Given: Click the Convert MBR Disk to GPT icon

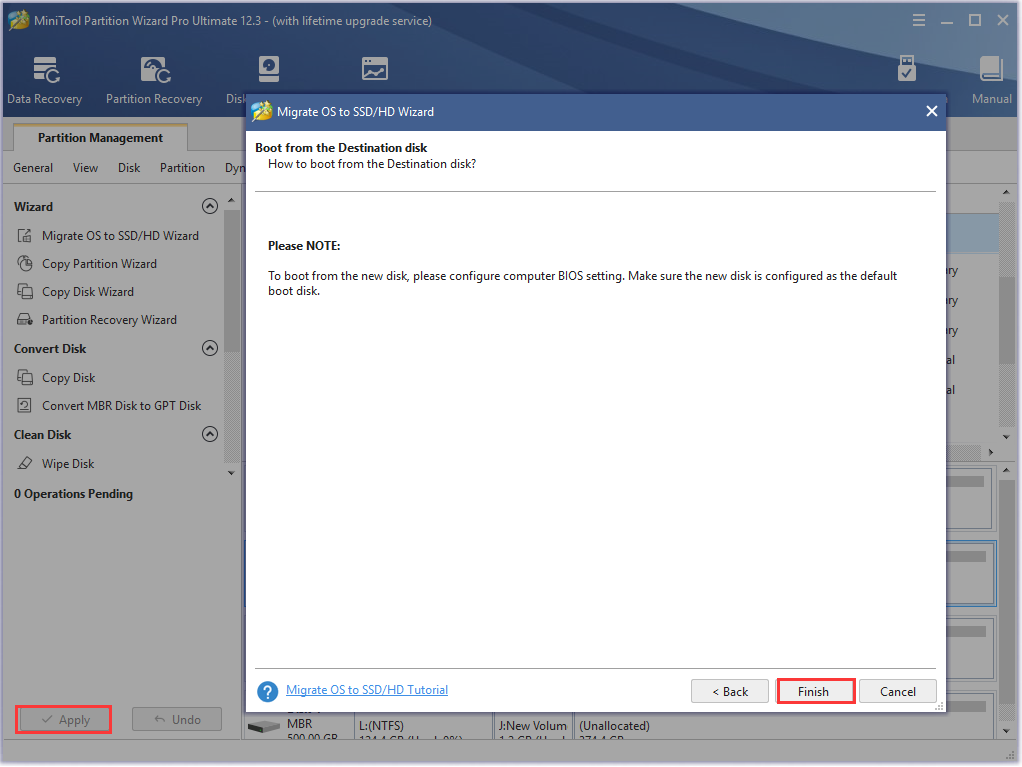Looking at the screenshot, I should [x=24, y=405].
